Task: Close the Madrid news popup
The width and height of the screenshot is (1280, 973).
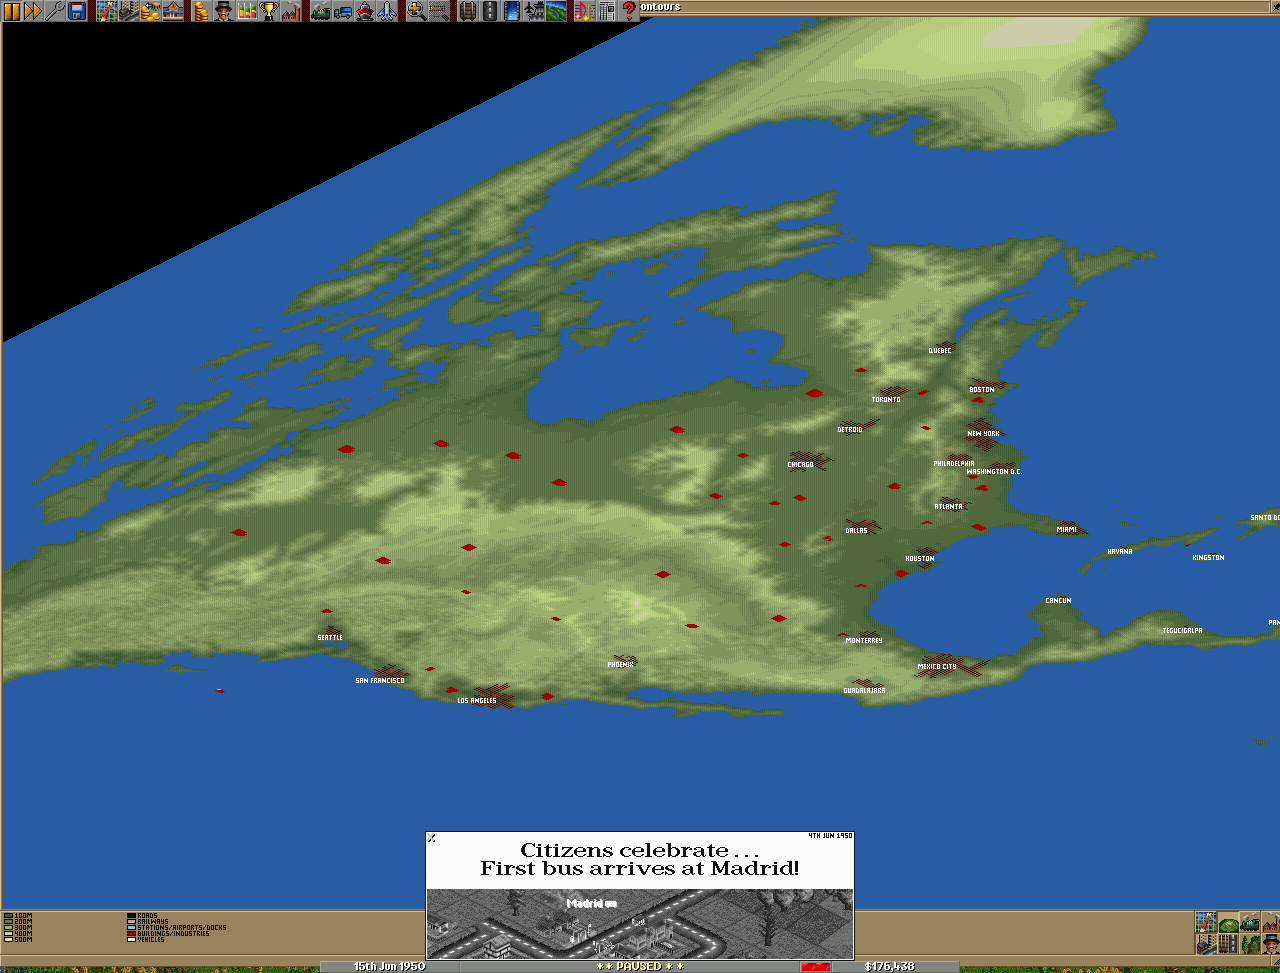Action: 431,837
